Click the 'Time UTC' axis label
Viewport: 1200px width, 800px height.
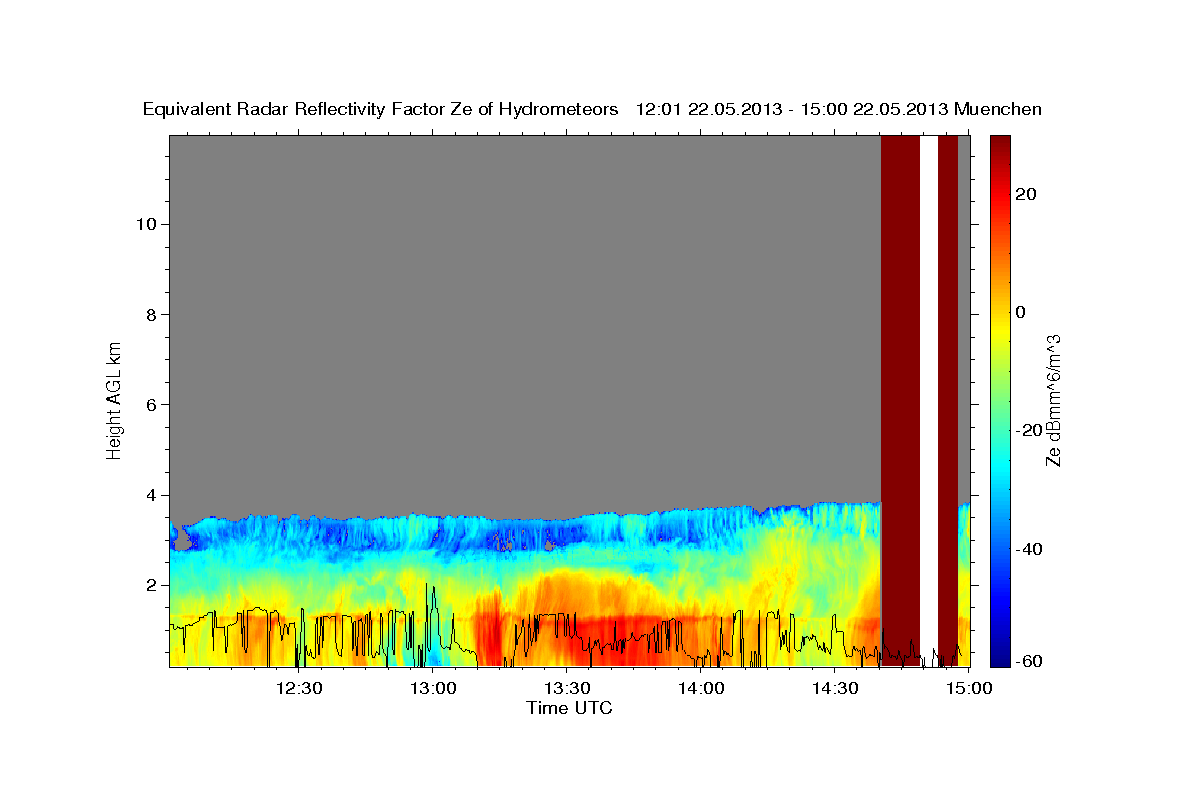coord(569,708)
